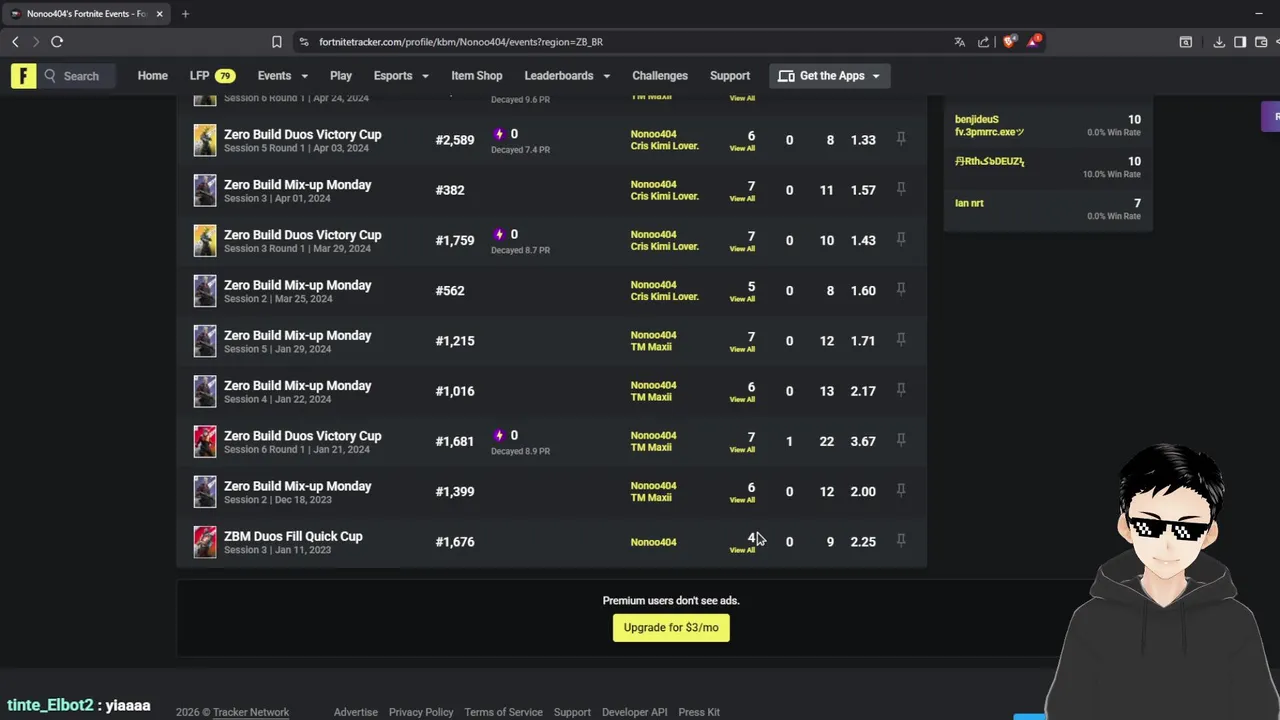Click the event image for Victory Cup Apr 03

tap(205, 140)
